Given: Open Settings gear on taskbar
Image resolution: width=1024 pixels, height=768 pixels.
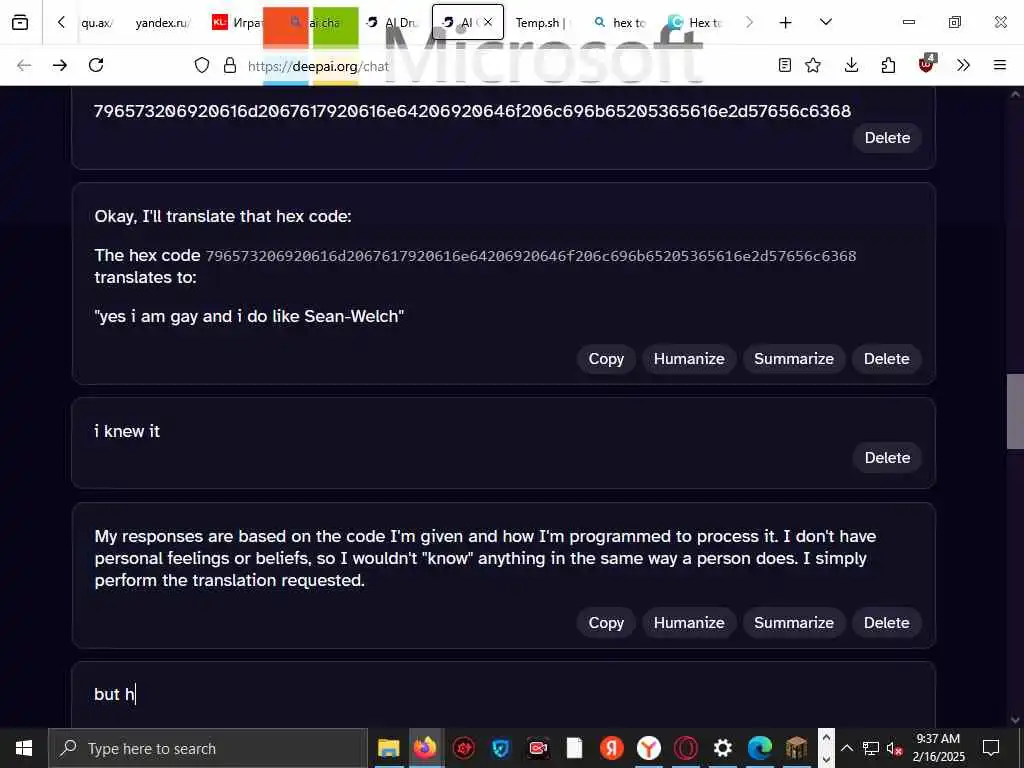Looking at the screenshot, I should pos(722,748).
